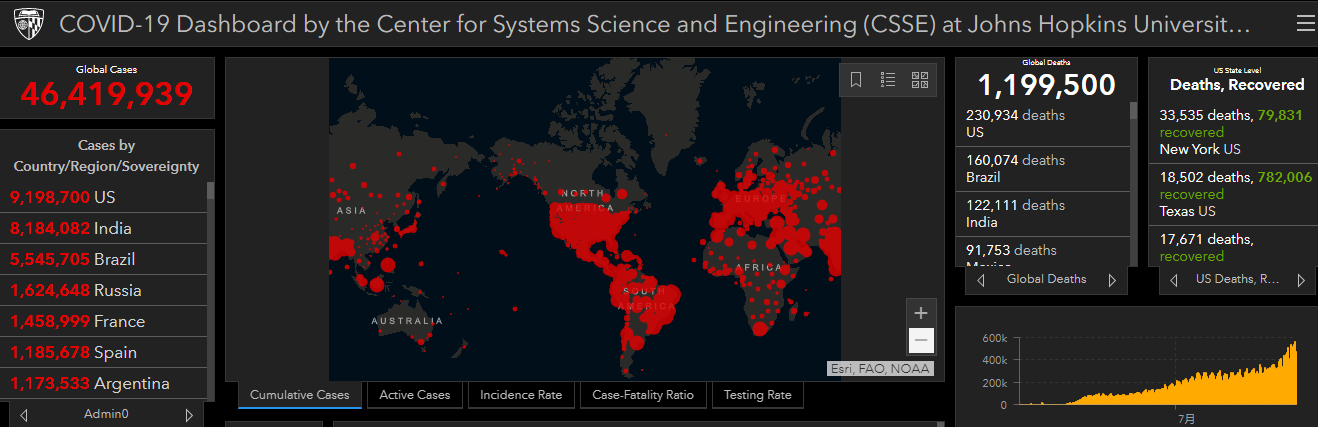The height and width of the screenshot is (427, 1318).
Task: Select India in the cases by country list
Action: (x=70, y=228)
